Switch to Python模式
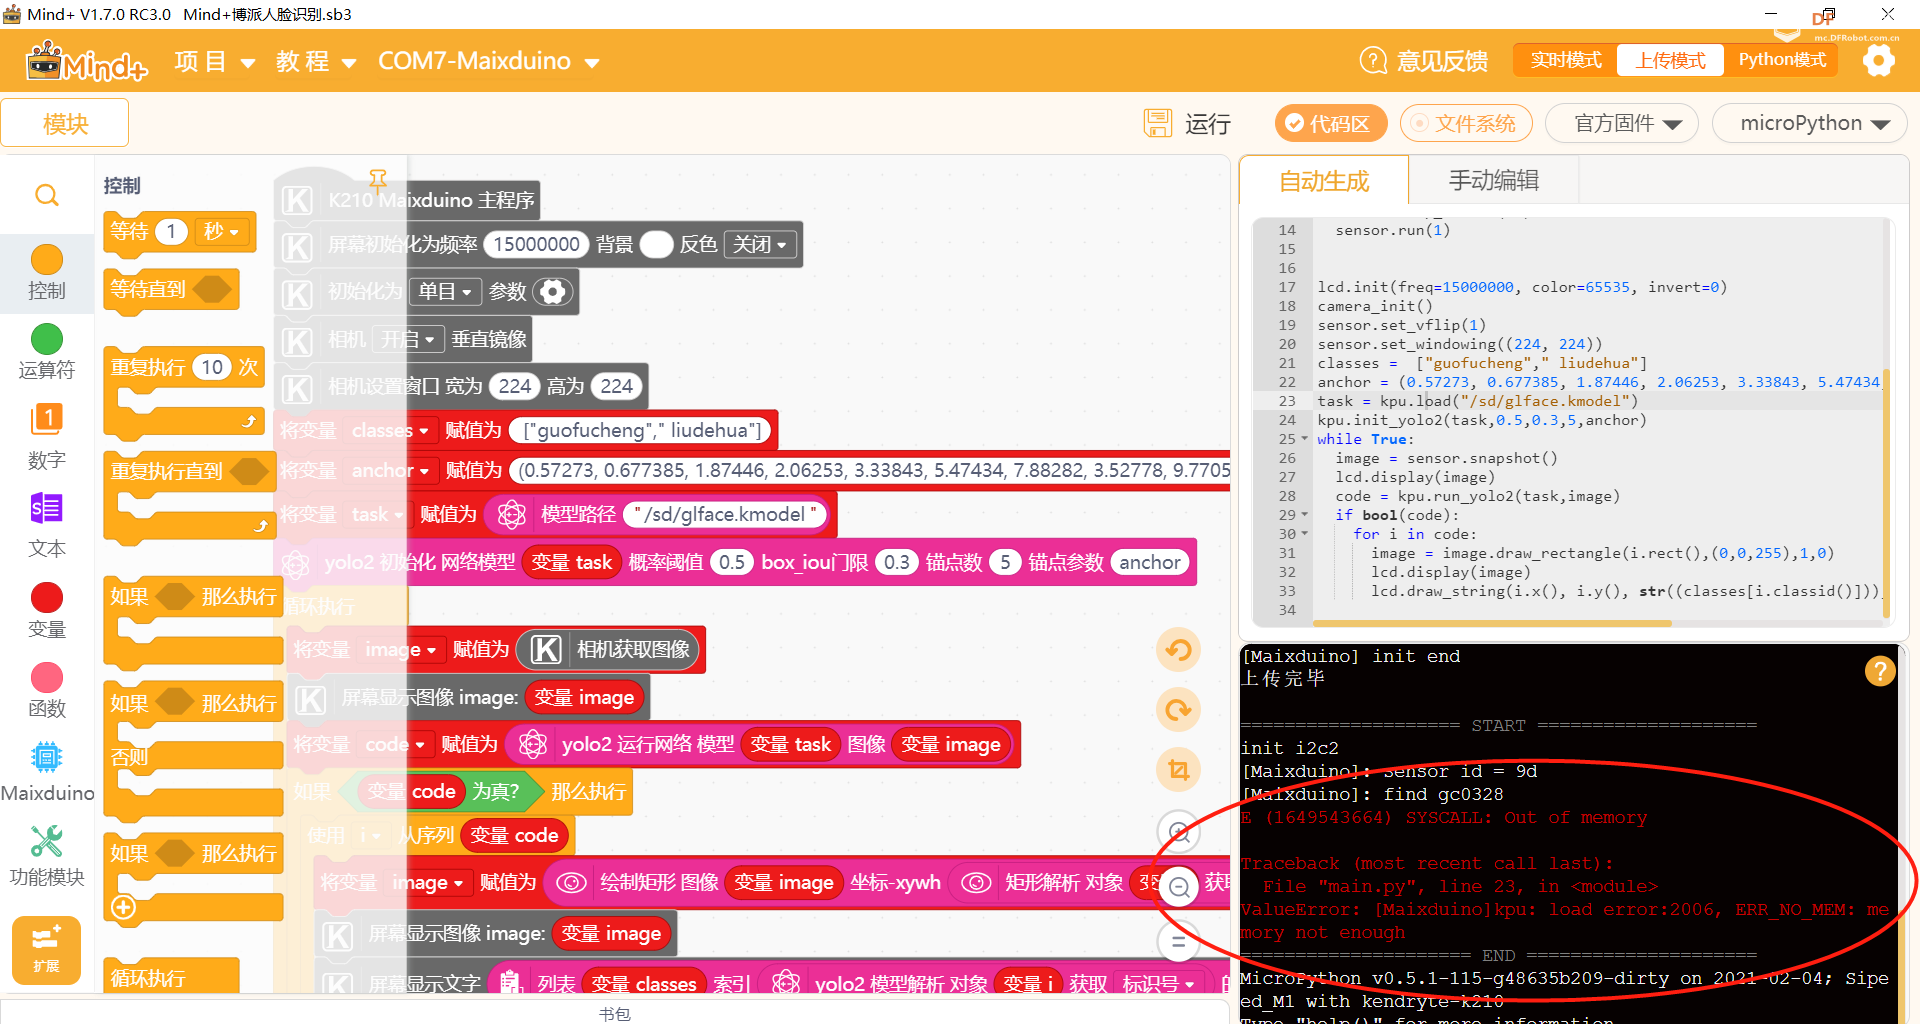 1782,60
